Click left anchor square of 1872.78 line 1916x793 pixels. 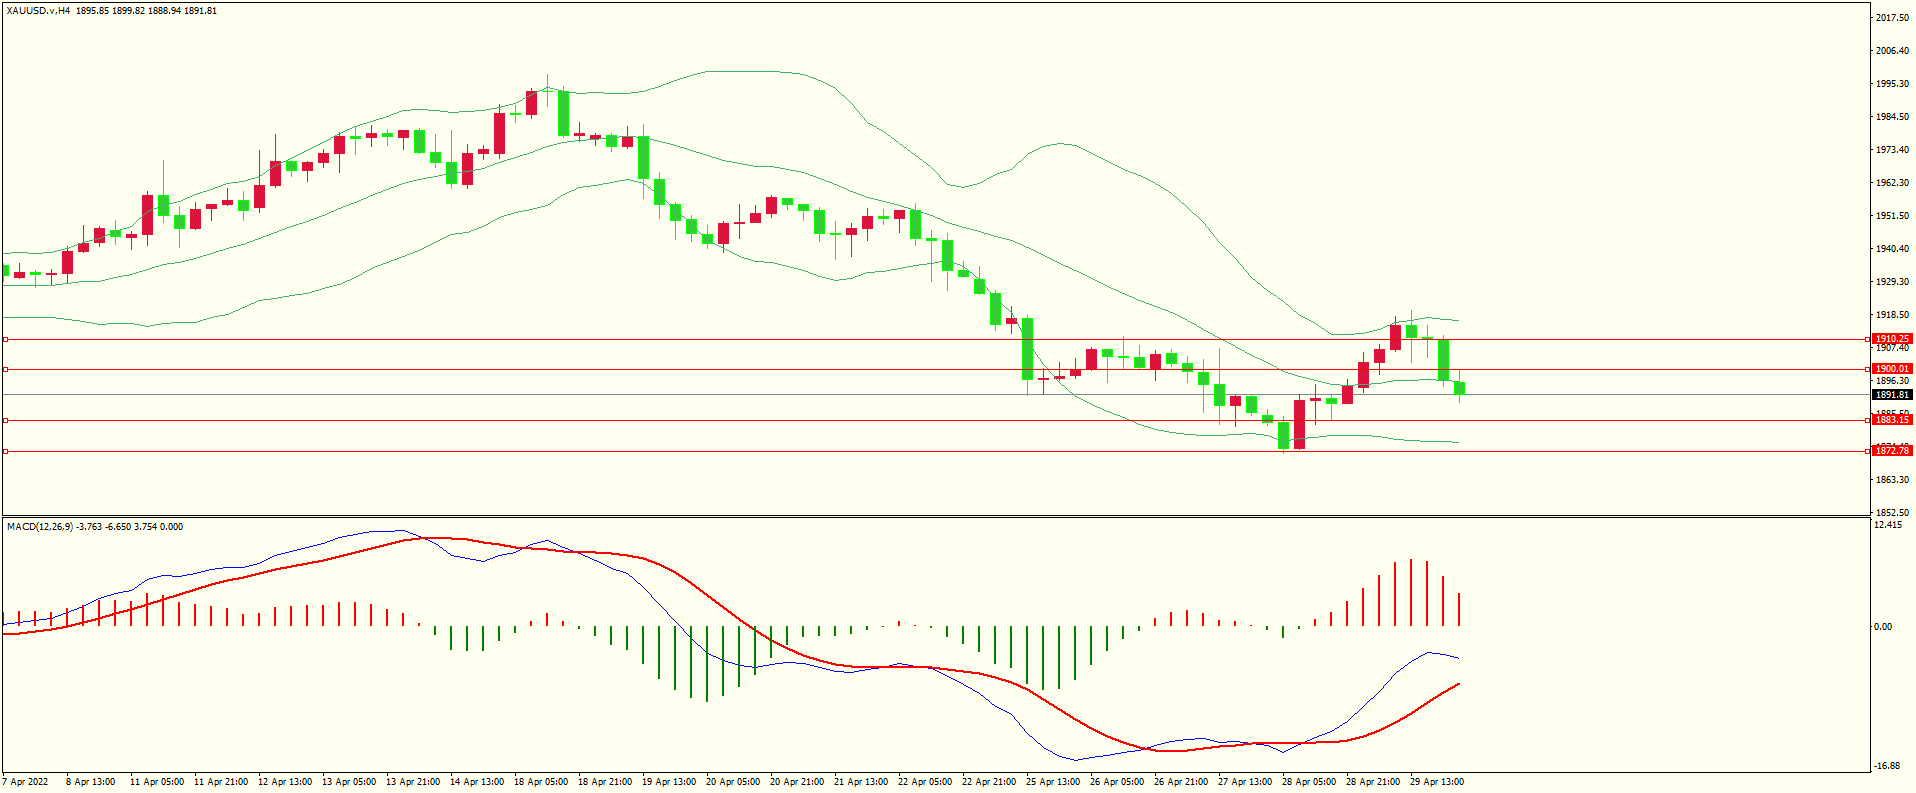click(5, 451)
